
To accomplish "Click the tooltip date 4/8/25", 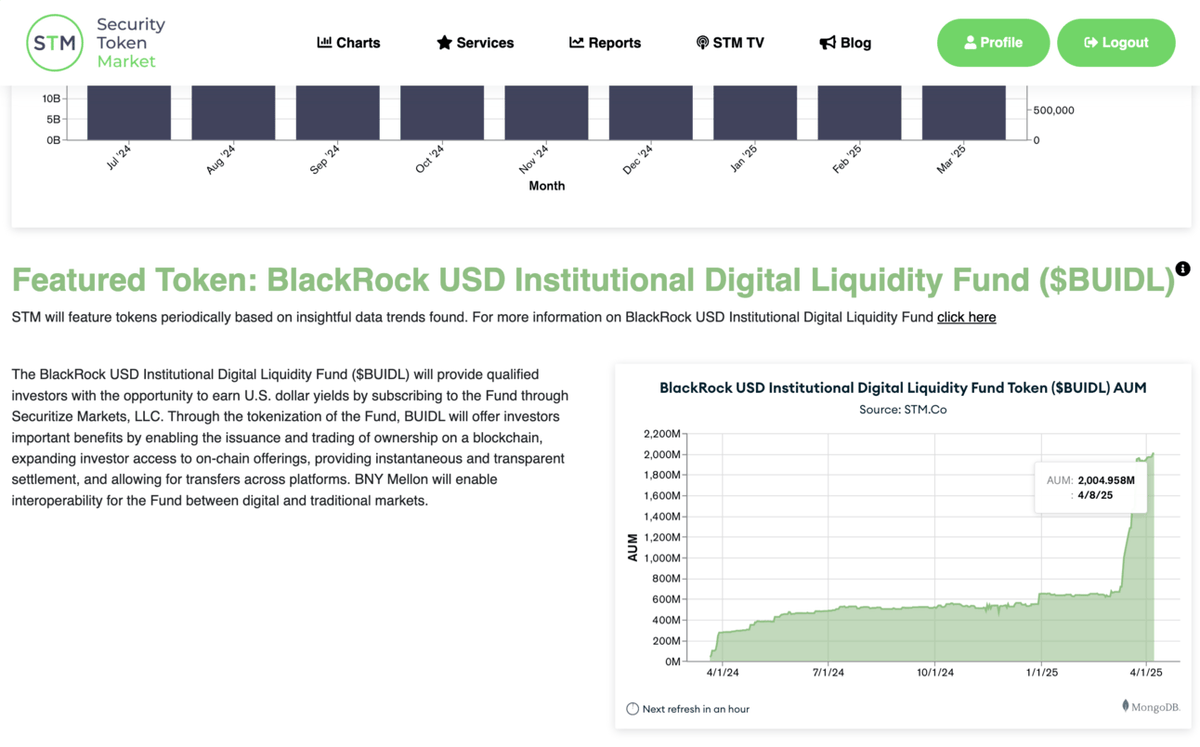I will point(1095,495).
